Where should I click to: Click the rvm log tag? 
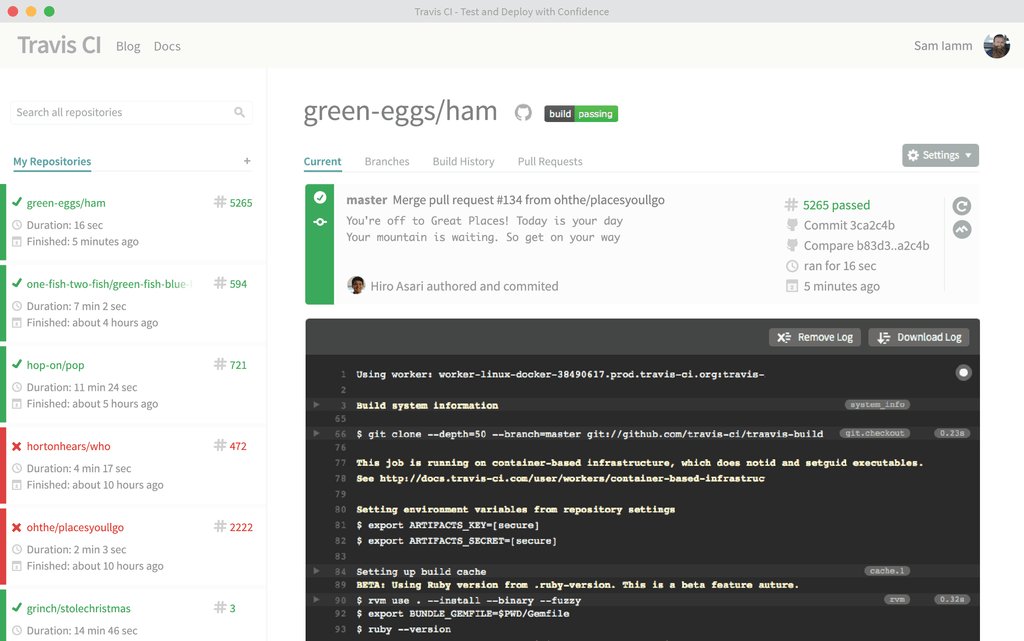pos(897,599)
